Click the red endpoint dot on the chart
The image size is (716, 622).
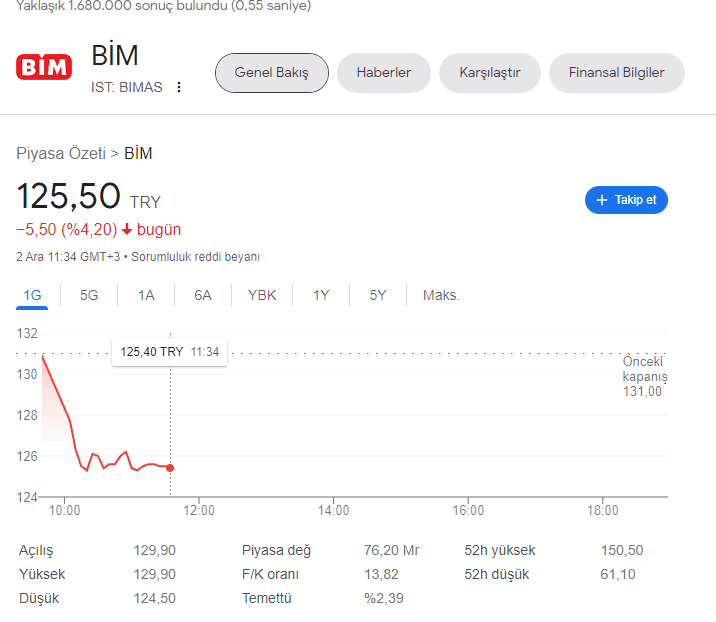point(170,468)
